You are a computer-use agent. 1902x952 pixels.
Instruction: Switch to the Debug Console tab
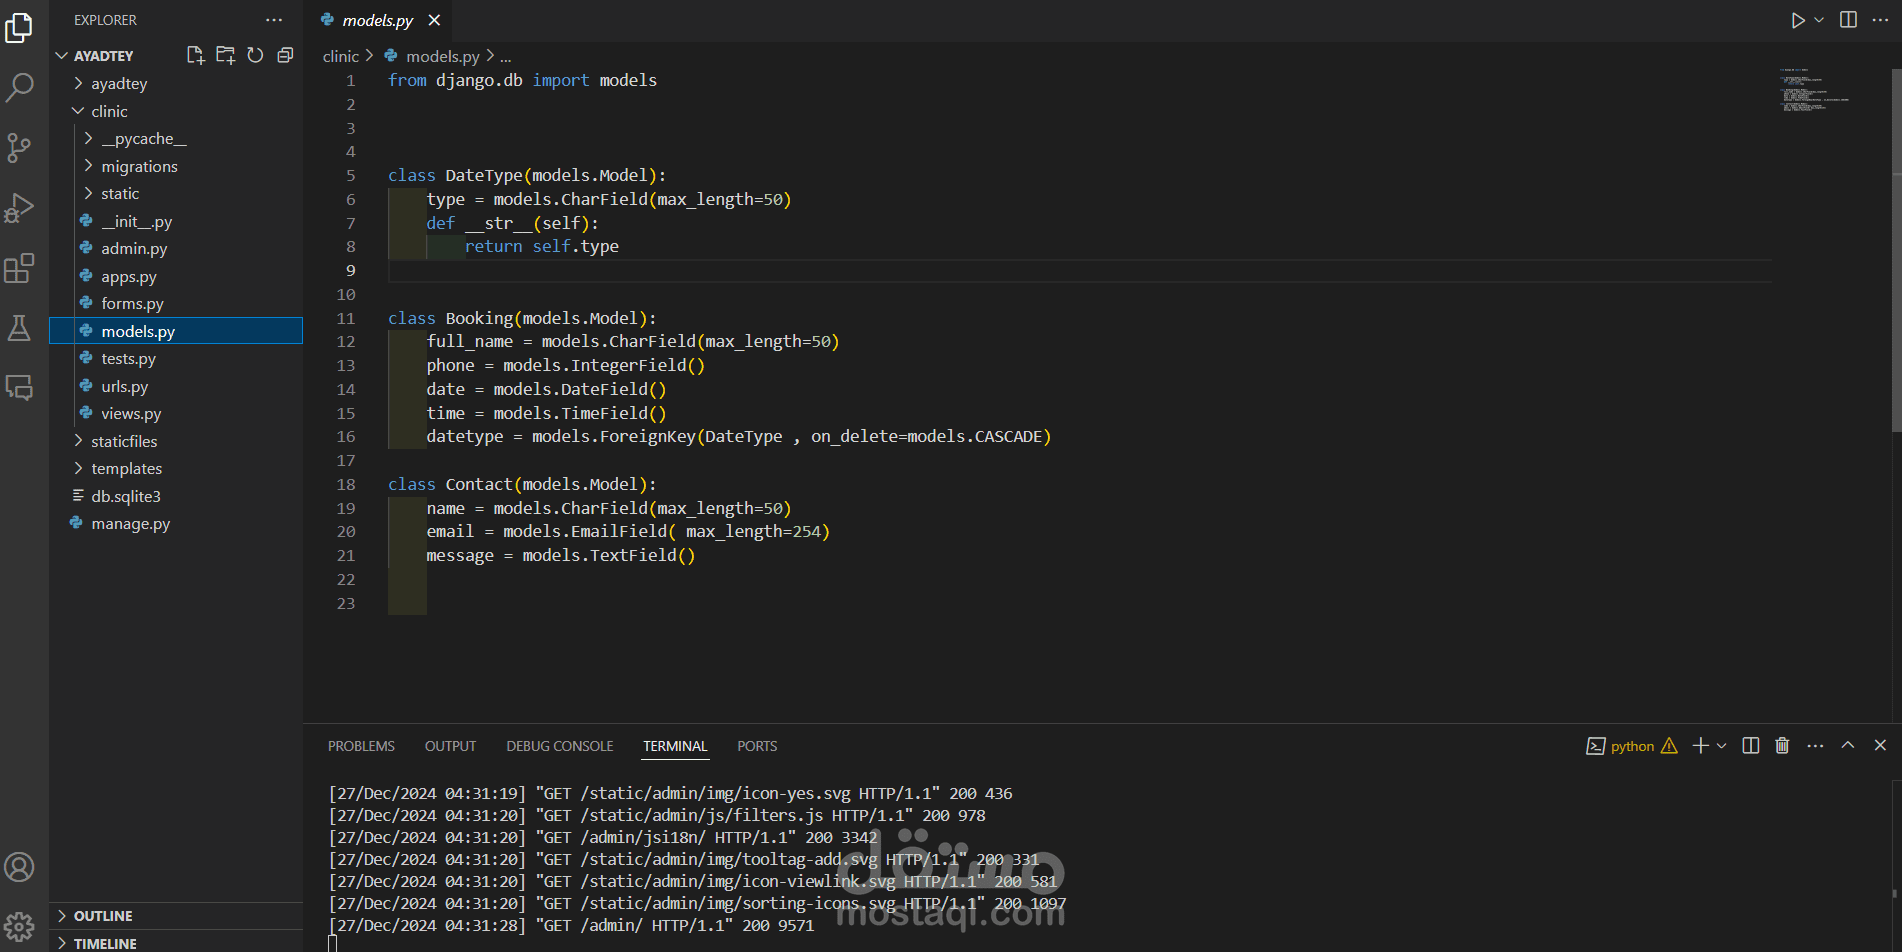559,746
